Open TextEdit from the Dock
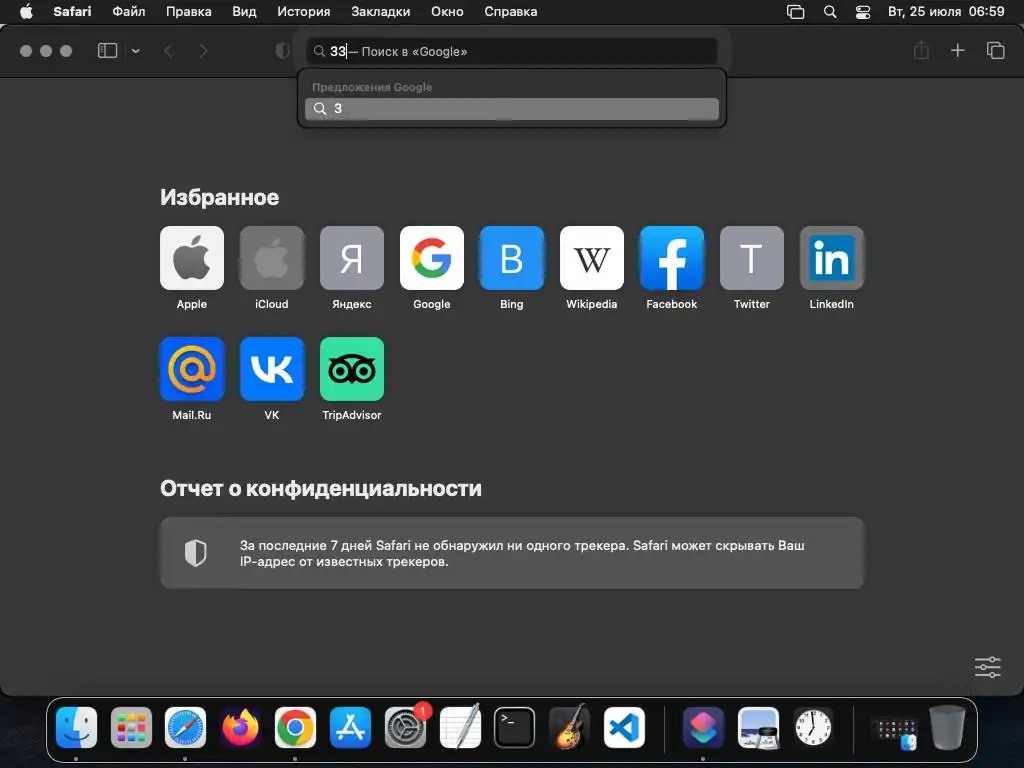The image size is (1024, 768). [460, 727]
